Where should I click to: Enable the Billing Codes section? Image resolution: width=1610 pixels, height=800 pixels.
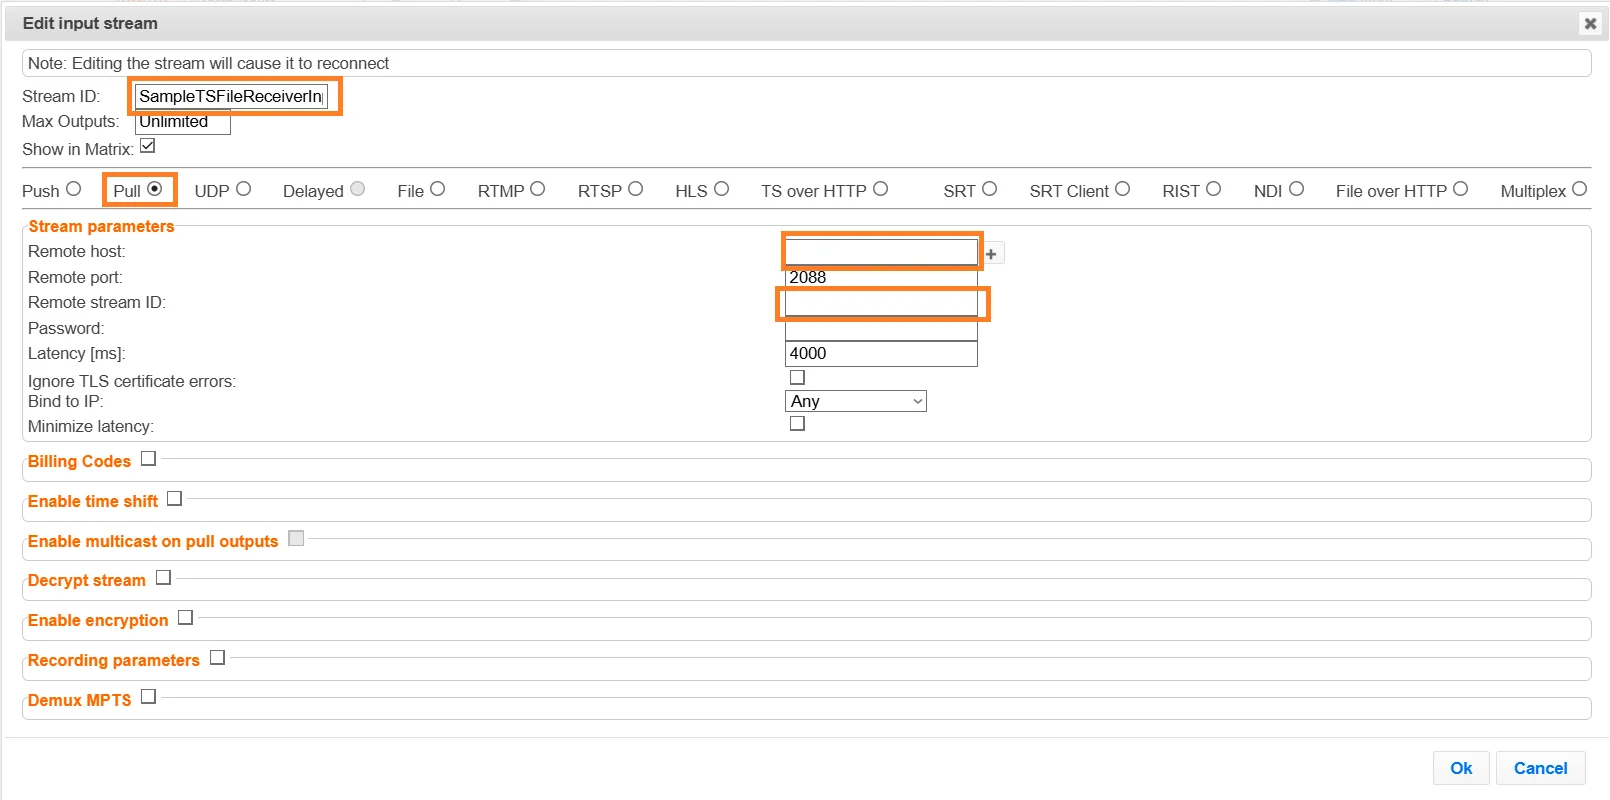pos(148,459)
